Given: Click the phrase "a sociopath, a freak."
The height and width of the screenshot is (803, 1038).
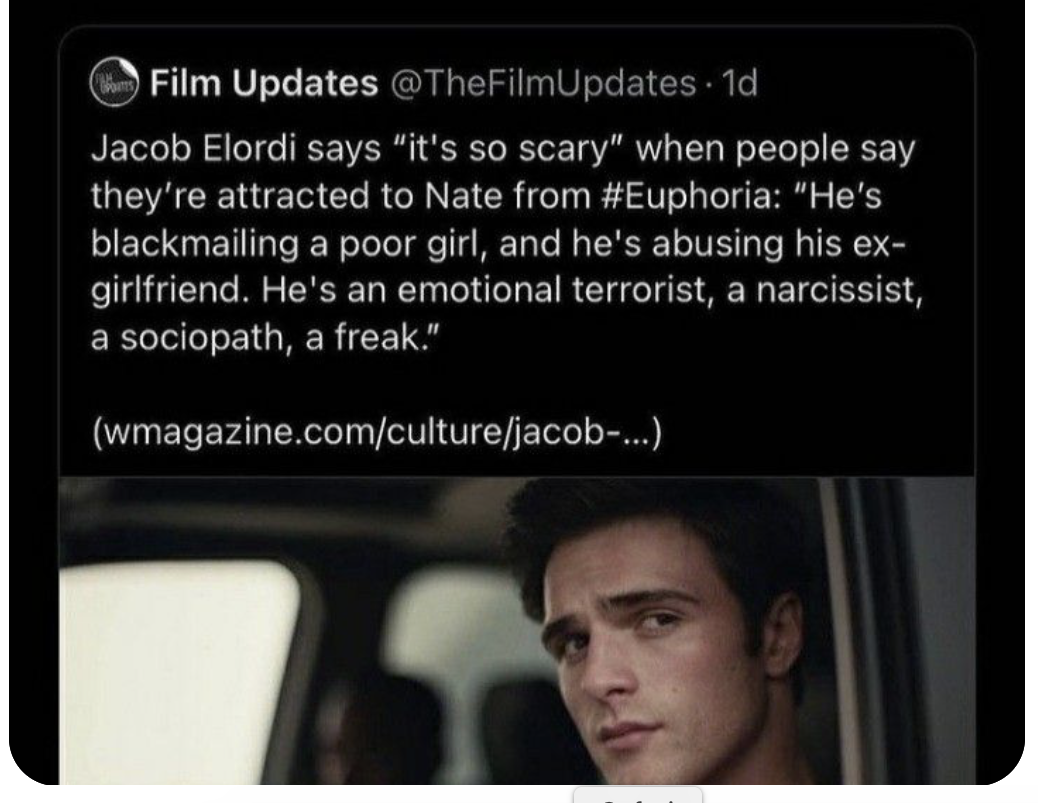Looking at the screenshot, I should pyautogui.click(x=265, y=338).
